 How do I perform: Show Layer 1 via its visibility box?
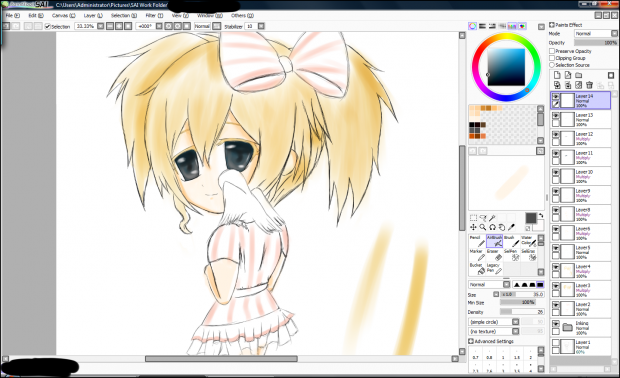556,343
